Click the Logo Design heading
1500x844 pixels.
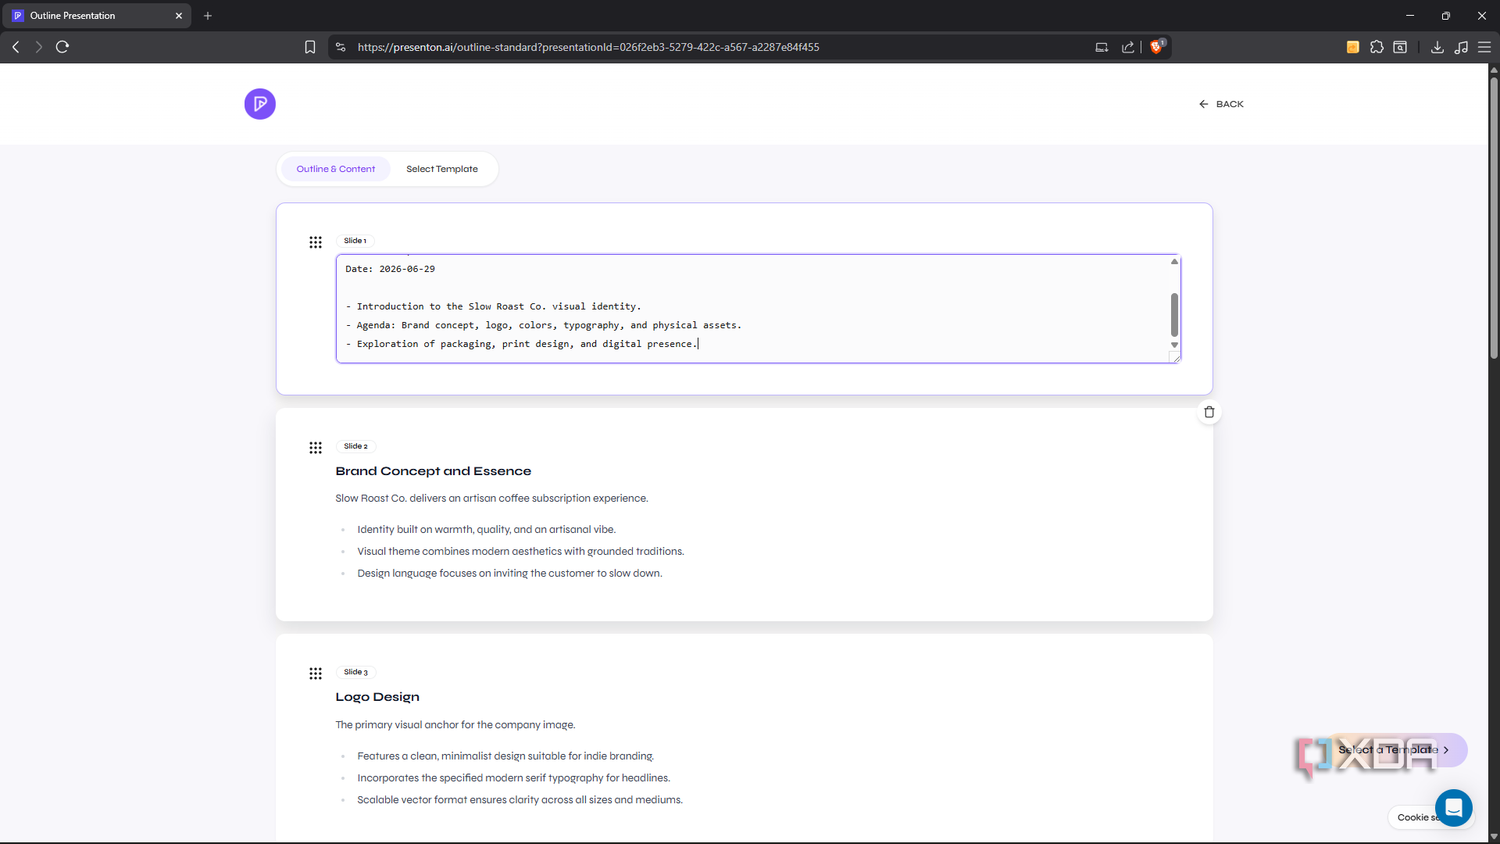(377, 697)
